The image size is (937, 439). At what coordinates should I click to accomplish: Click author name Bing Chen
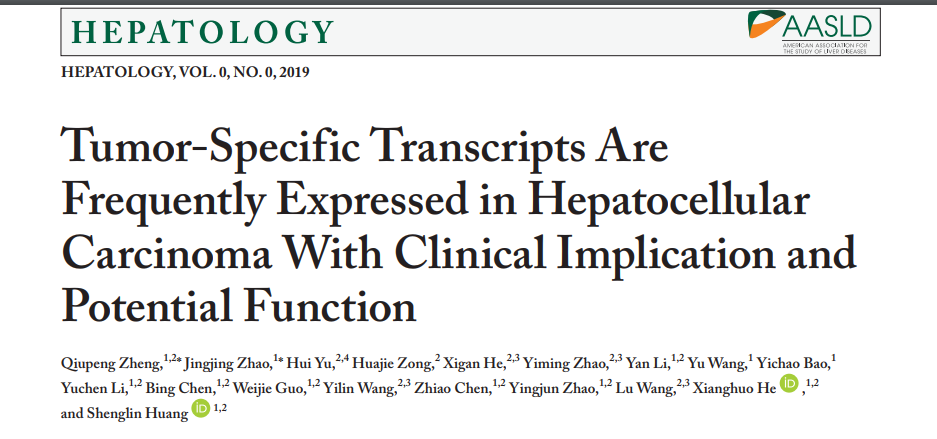coord(182,386)
